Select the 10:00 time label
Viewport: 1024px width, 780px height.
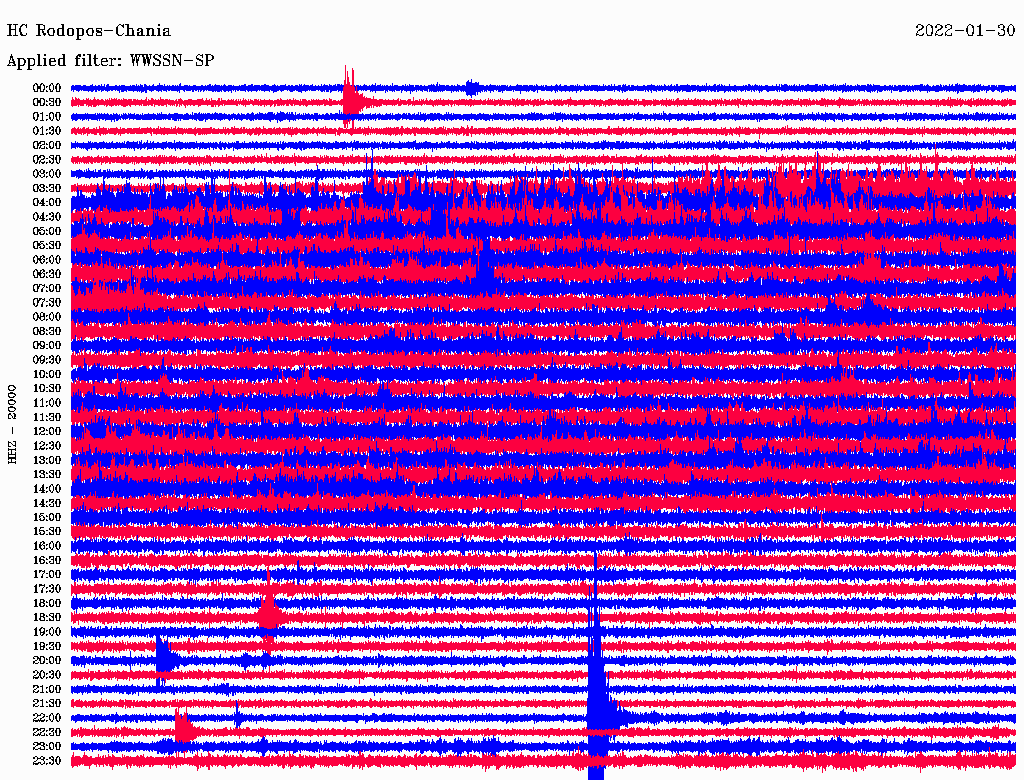(x=46, y=374)
